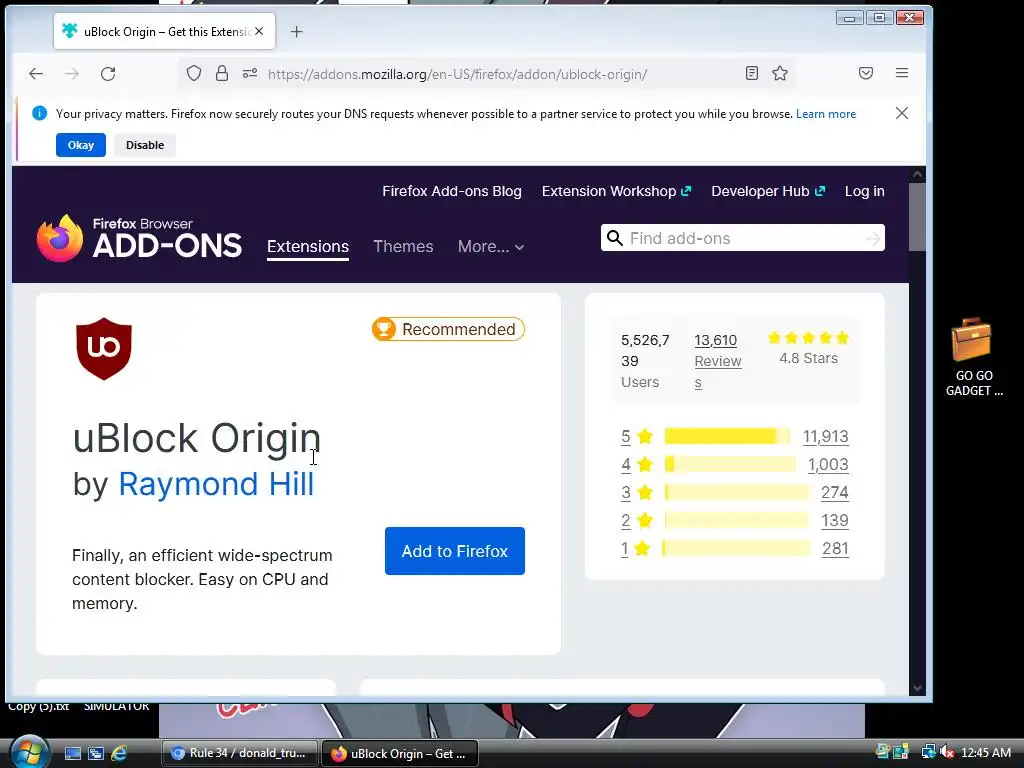Viewport: 1024px width, 768px height.
Task: Dismiss the DNS privacy notification bar
Action: (902, 113)
